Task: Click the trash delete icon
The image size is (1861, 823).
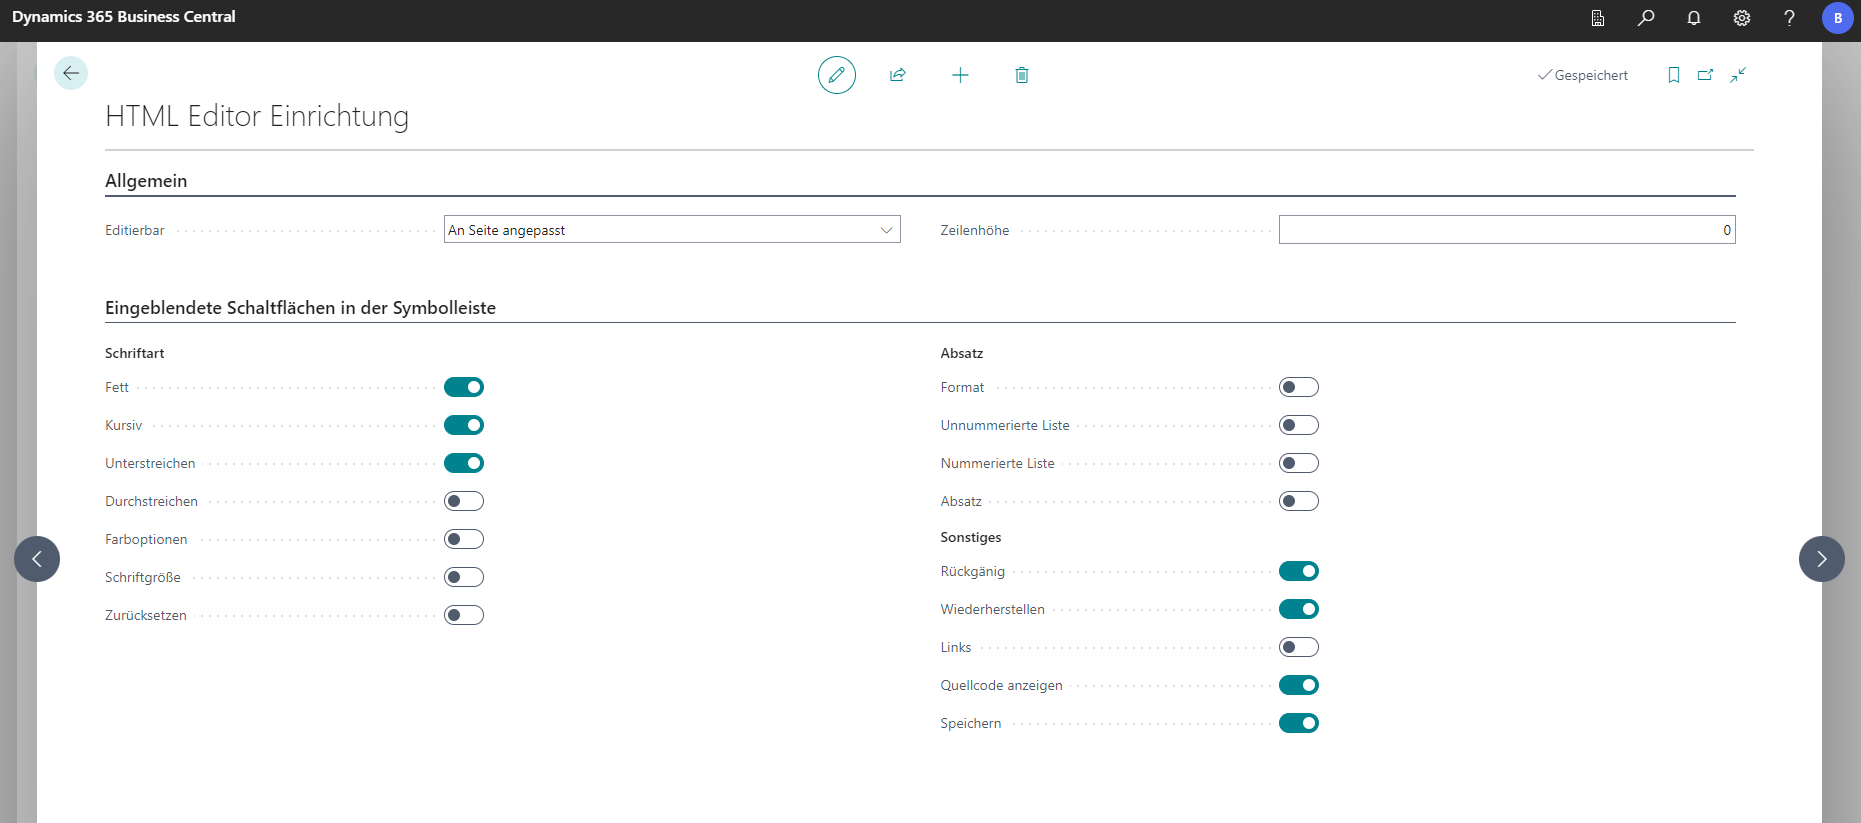Action: coord(1022,75)
